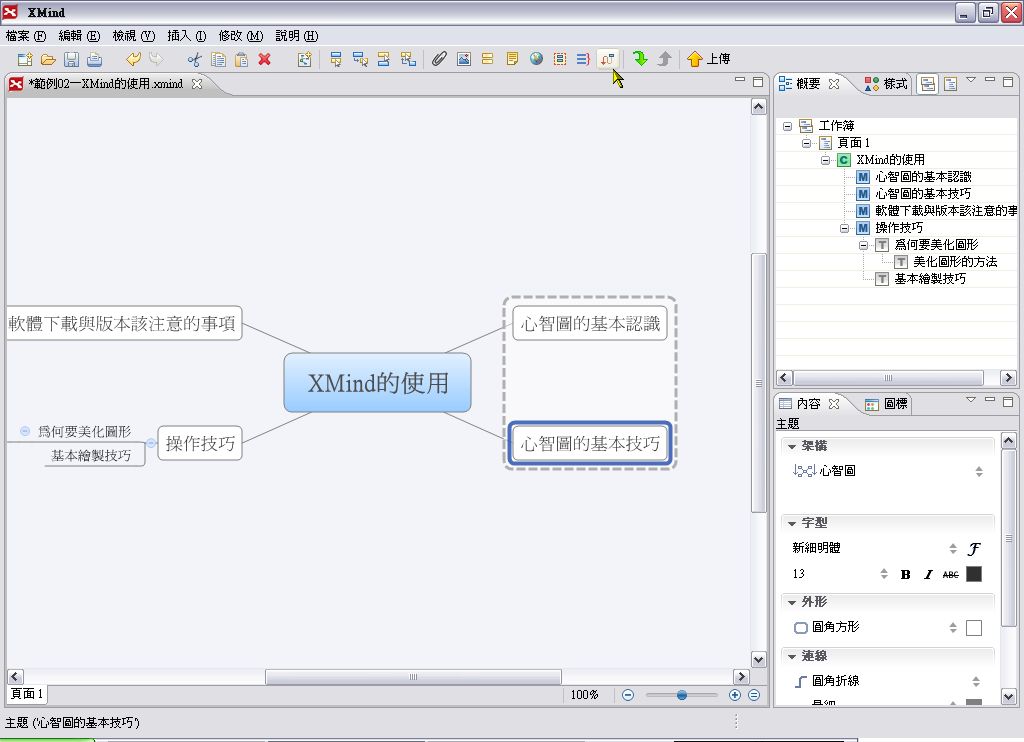Undo the last action with the yellow arrow
The image size is (1024, 742).
(x=133, y=59)
